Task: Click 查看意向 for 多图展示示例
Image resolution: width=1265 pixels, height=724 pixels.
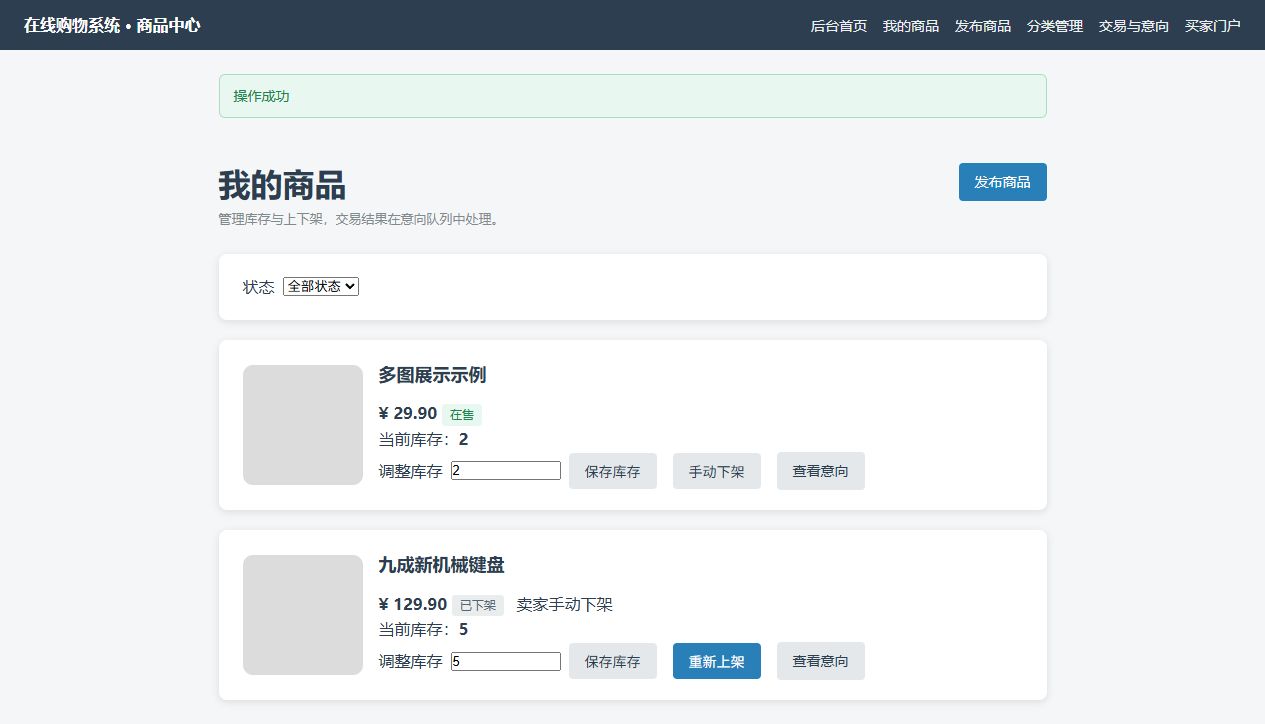Action: pyautogui.click(x=821, y=471)
